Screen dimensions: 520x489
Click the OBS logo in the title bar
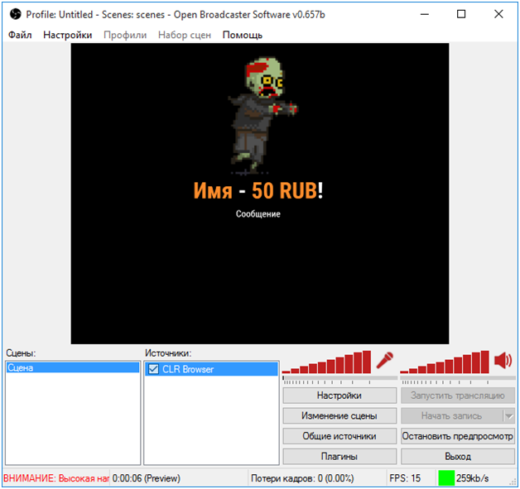pos(15,14)
